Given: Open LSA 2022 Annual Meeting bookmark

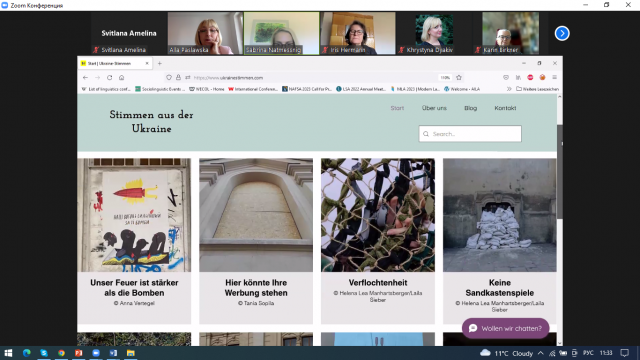Looking at the screenshot, I should tap(361, 89).
